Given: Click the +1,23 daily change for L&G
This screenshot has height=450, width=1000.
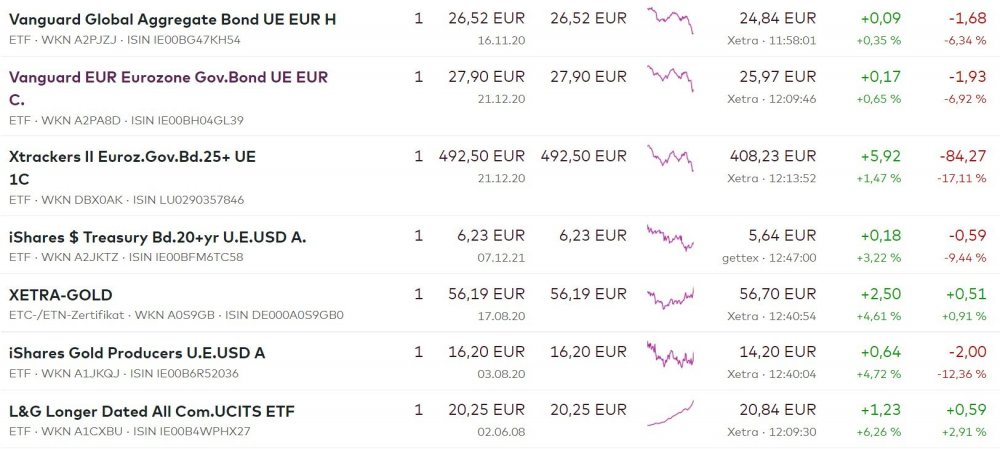Looking at the screenshot, I should tap(880, 411).
